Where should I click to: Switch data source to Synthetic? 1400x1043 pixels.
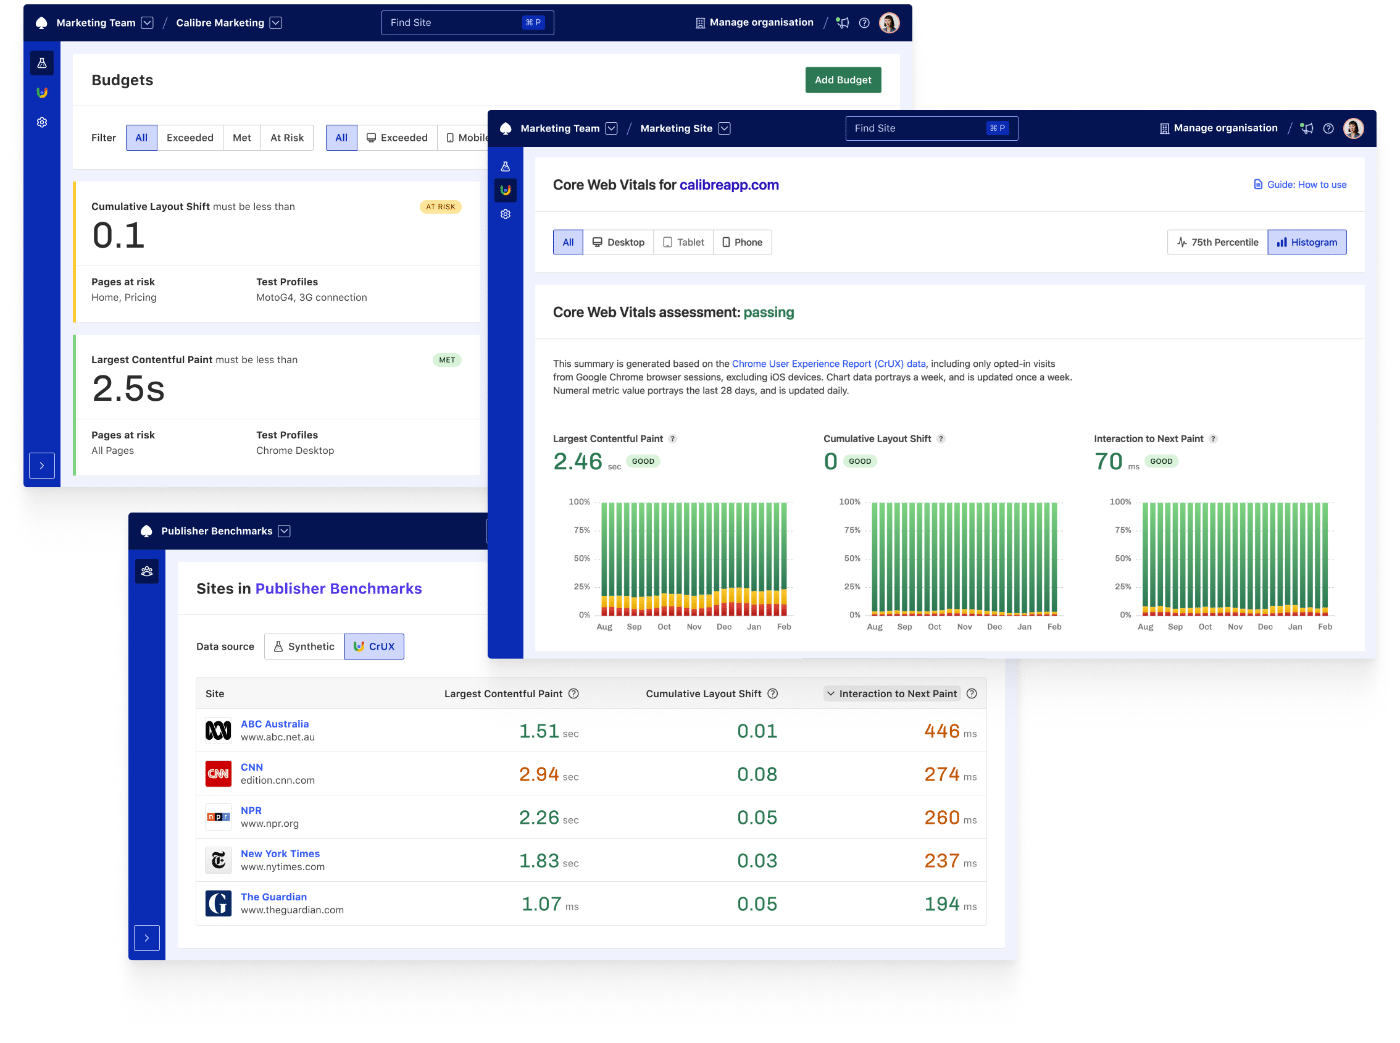[304, 646]
